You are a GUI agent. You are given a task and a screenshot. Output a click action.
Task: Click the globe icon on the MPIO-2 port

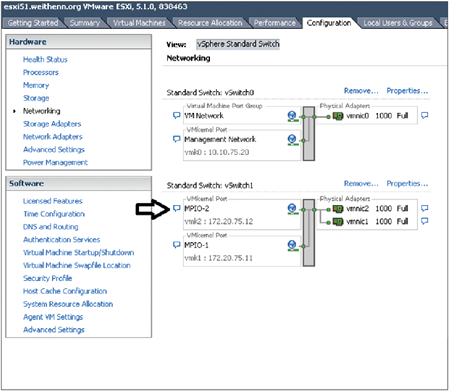pos(292,209)
